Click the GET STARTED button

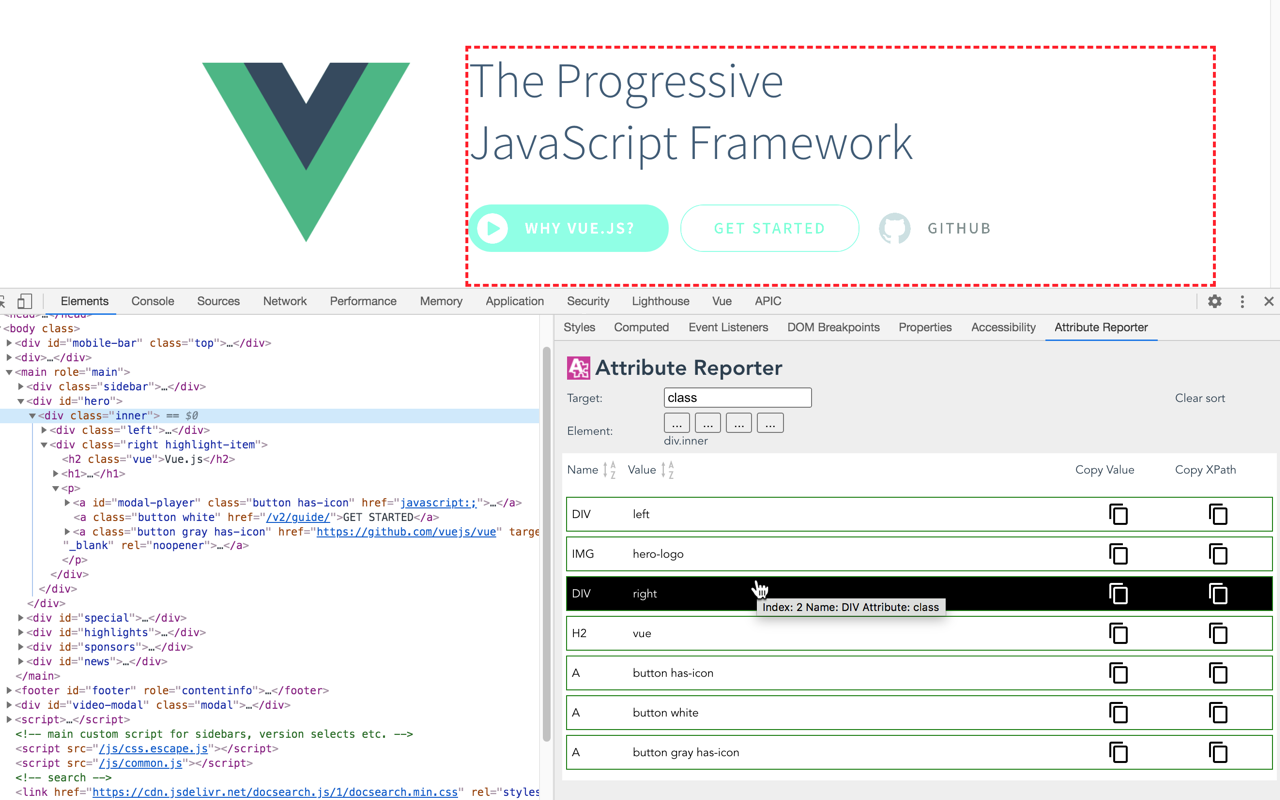770,228
